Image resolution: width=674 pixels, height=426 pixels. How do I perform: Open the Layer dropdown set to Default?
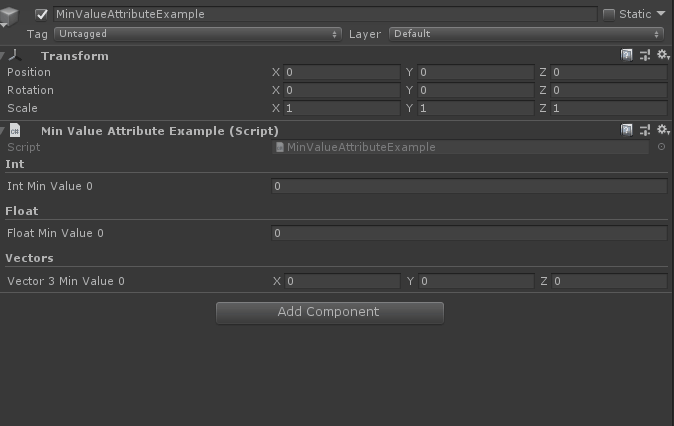(527, 34)
